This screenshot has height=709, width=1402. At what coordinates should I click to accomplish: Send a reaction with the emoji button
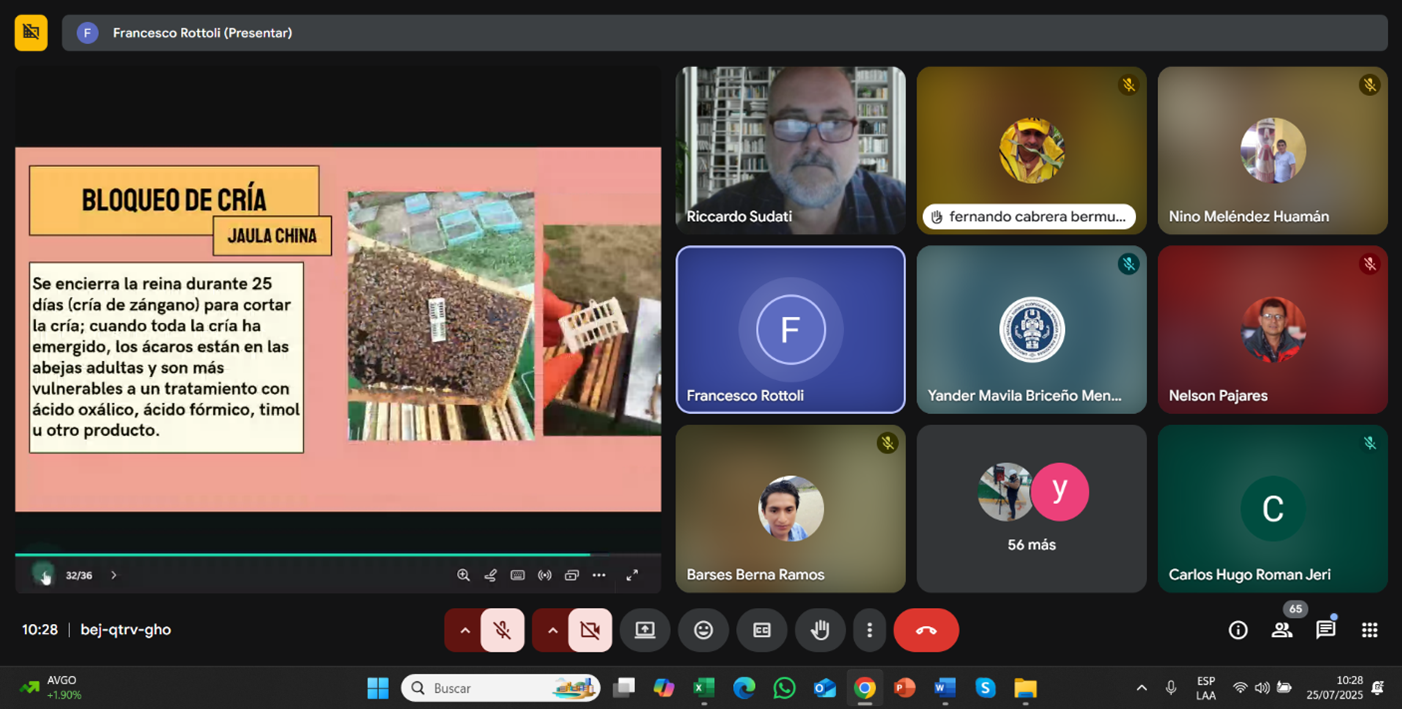703,630
